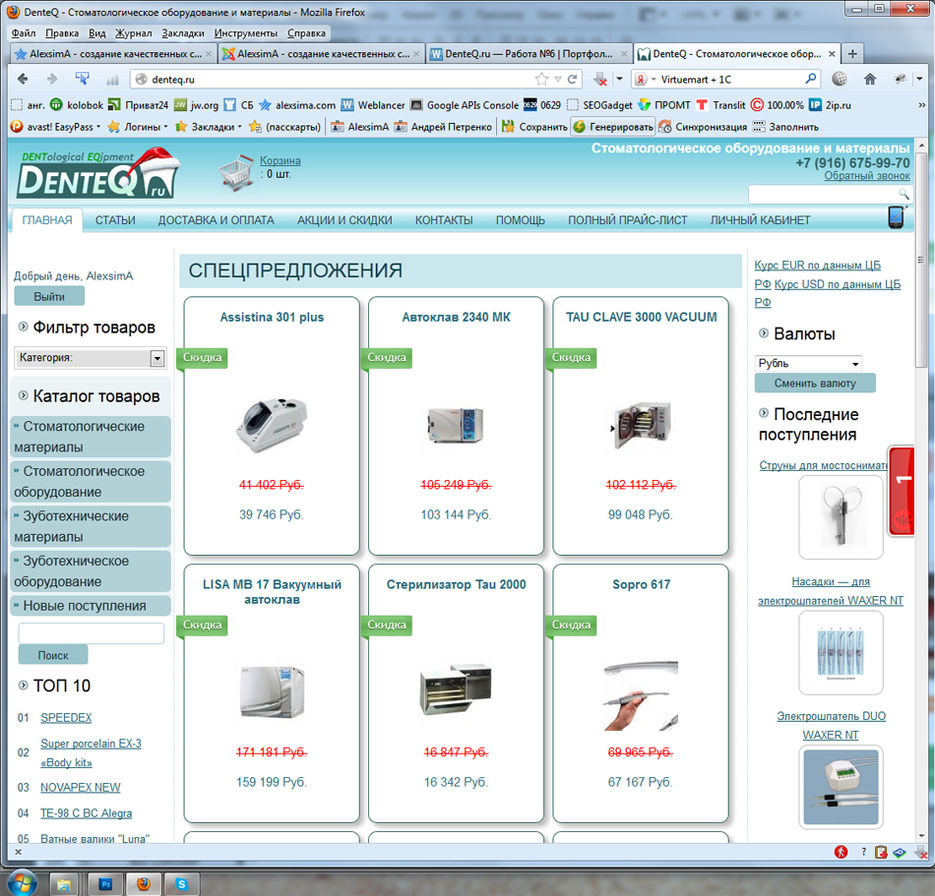Image resolution: width=935 pixels, height=896 pixels.
Task: Open the Sopro 617 product image
Action: (641, 695)
